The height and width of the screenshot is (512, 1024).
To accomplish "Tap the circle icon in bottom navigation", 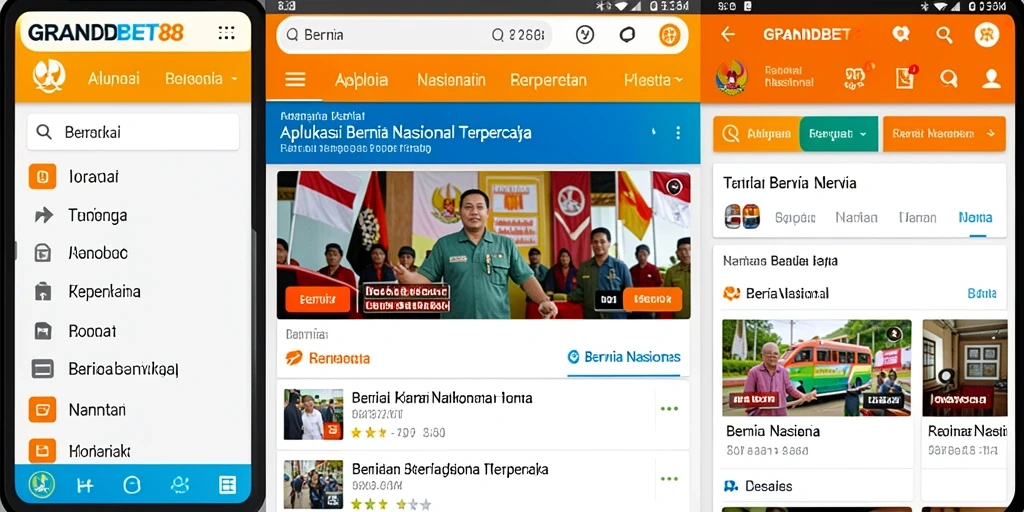I will (x=132, y=485).
